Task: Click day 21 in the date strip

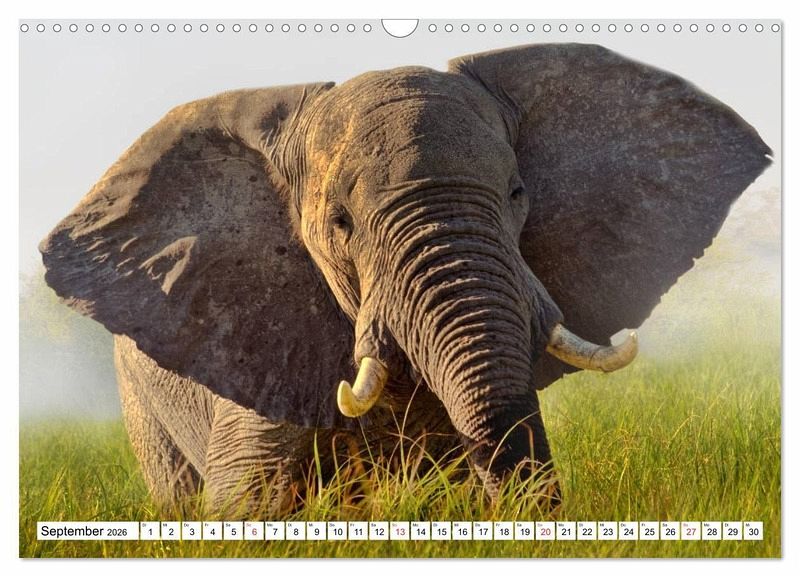Action: click(566, 531)
